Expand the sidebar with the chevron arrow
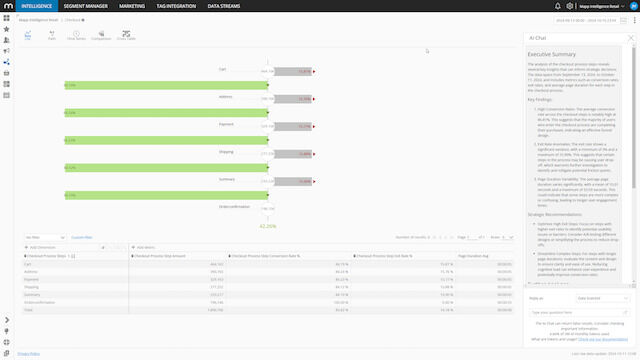Image resolution: width=640 pixels, height=360 pixels. point(7,320)
